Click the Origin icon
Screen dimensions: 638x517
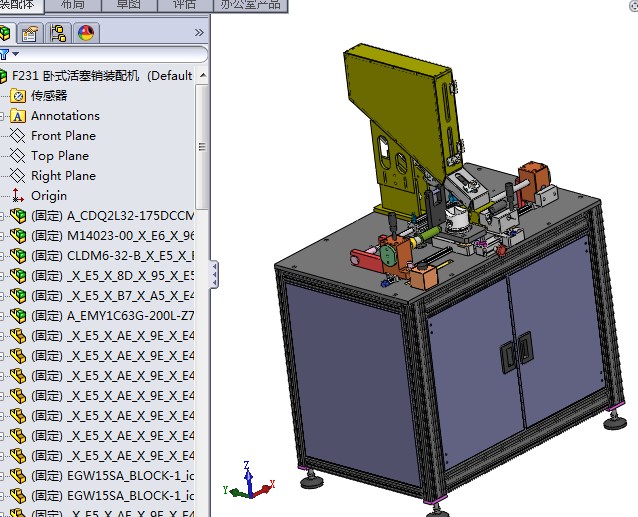17,195
